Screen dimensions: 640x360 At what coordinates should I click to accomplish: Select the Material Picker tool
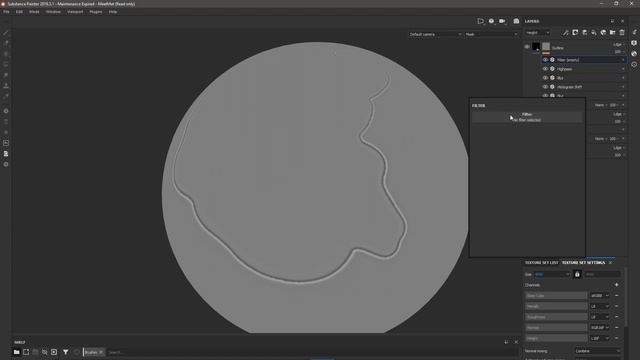click(6, 96)
